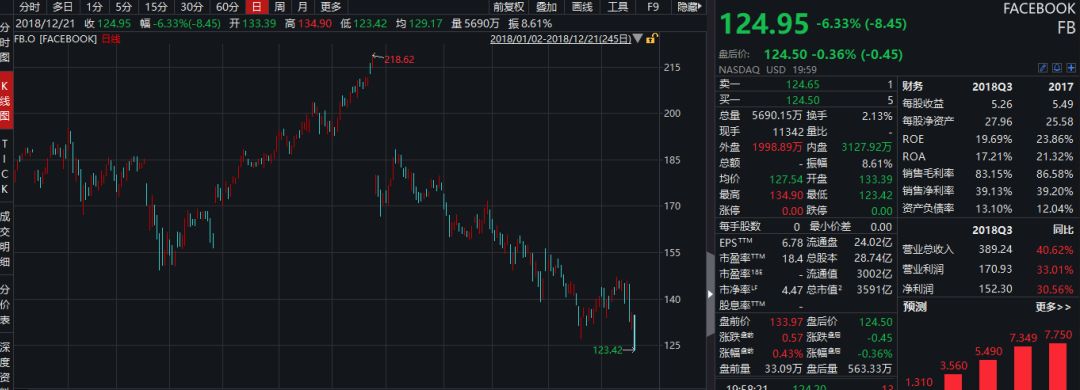Click the large price 124.95
This screenshot has height=390, width=1080.
(764, 24)
